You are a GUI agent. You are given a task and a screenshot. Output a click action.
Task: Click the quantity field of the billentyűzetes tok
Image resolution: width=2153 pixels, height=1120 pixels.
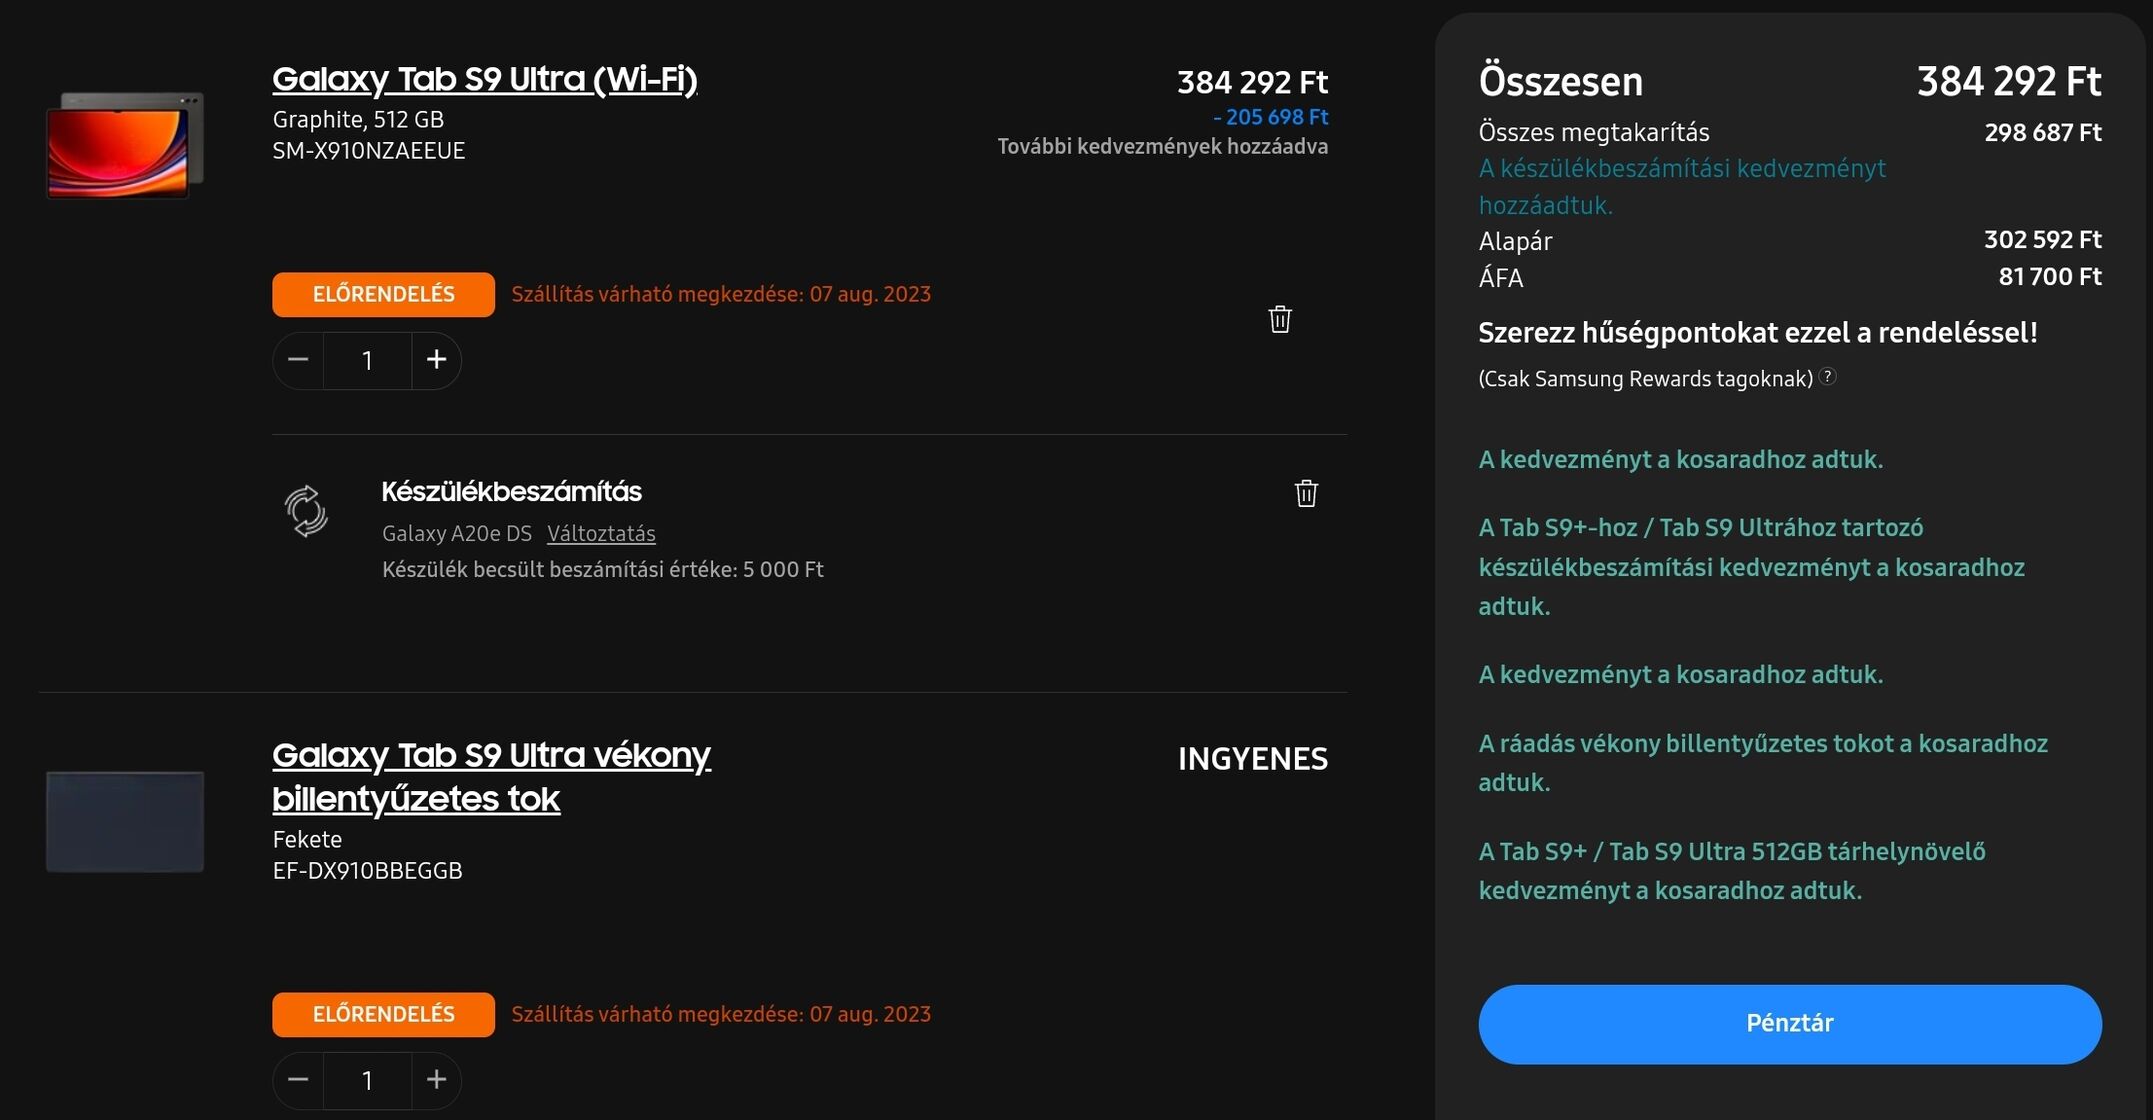point(367,1080)
